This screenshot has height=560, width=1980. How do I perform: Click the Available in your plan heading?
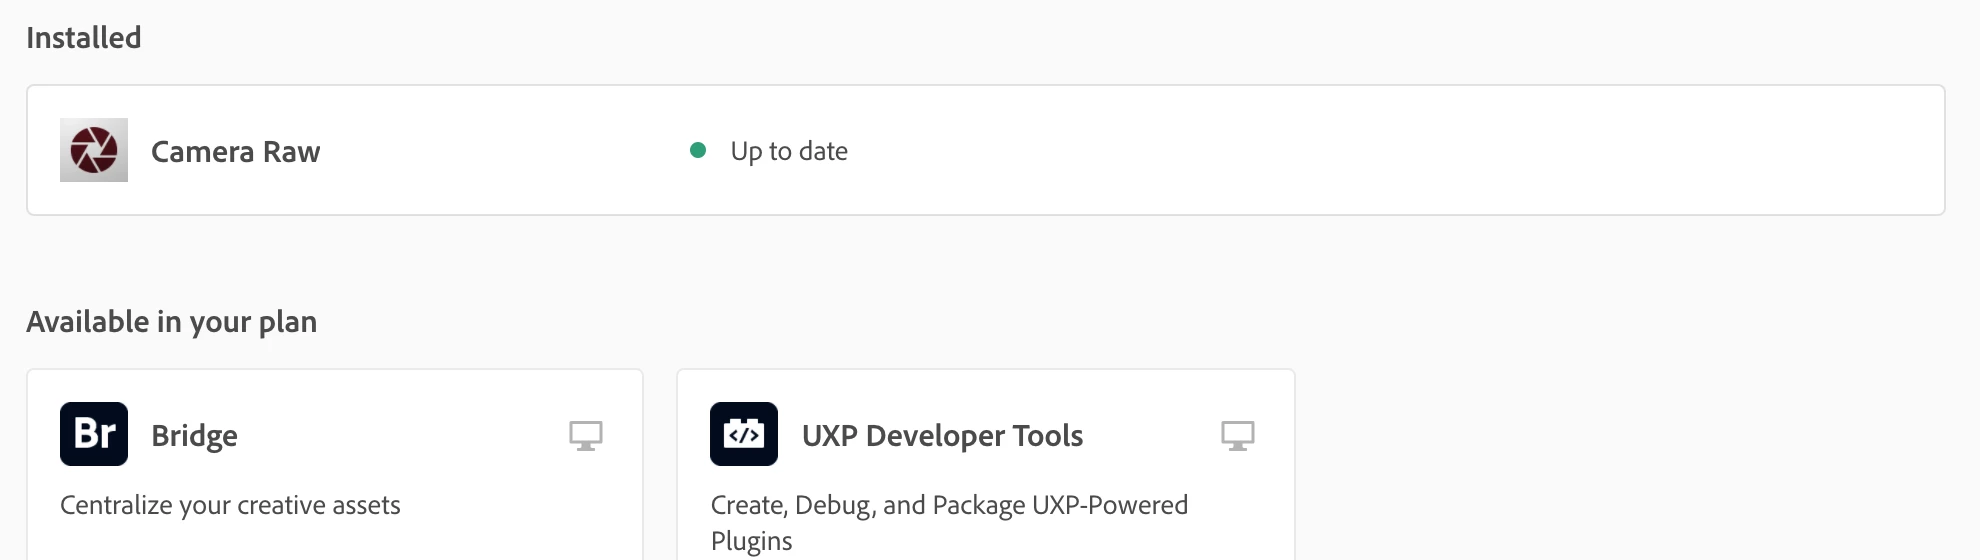172,322
